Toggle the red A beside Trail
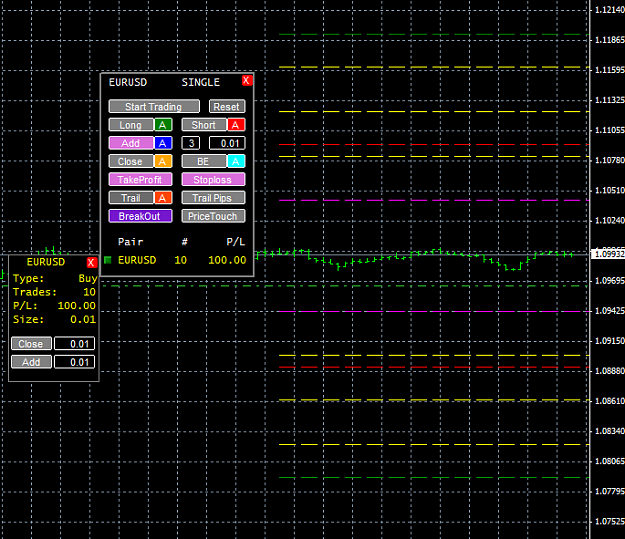 click(163, 198)
